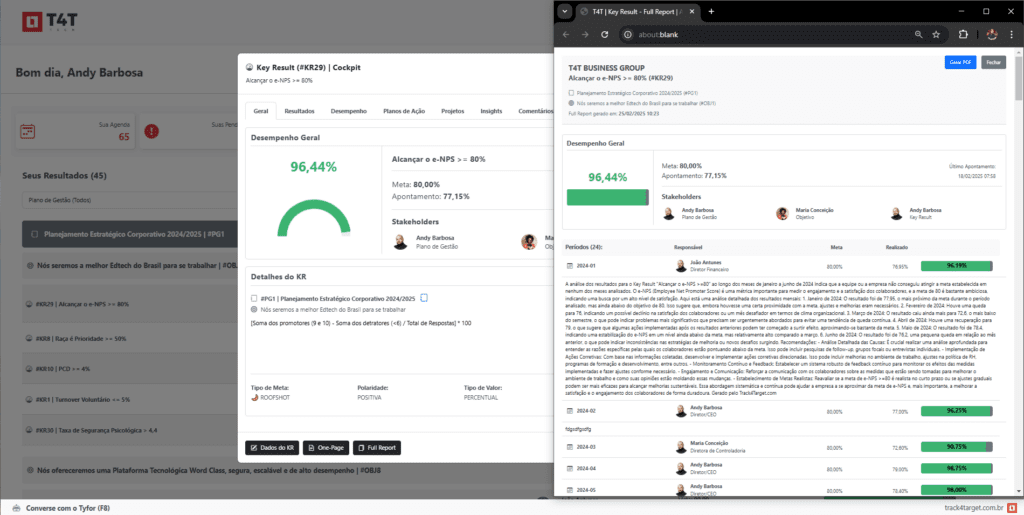Open the Insights tab
The image size is (1024, 515).
pos(491,111)
